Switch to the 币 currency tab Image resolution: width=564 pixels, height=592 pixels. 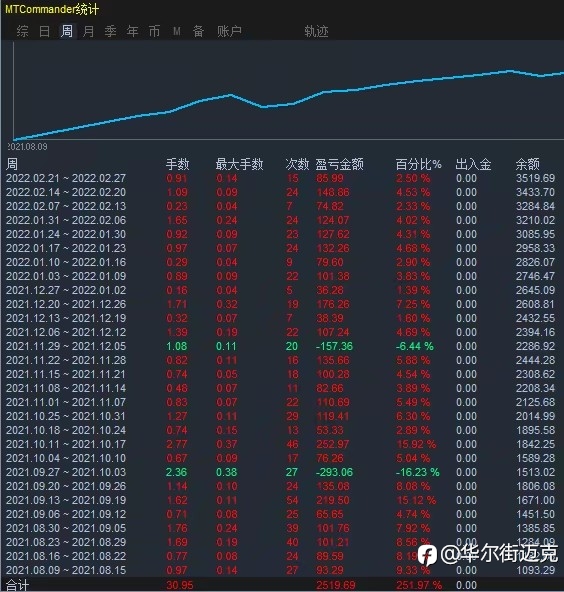154,31
